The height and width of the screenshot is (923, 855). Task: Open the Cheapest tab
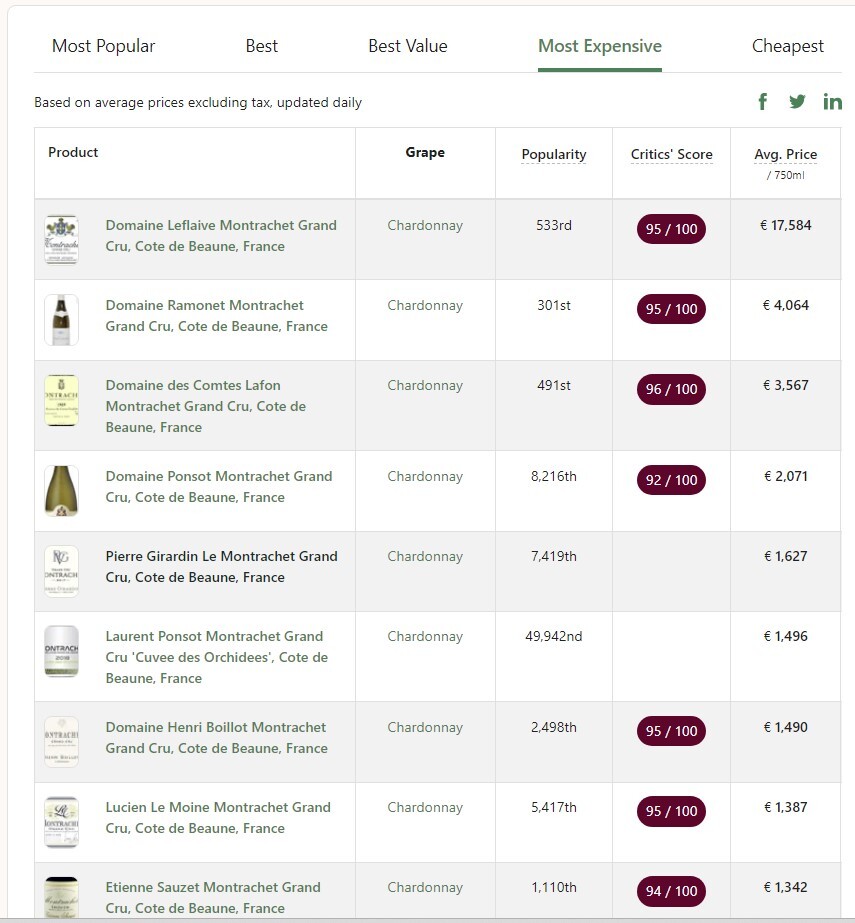(787, 46)
